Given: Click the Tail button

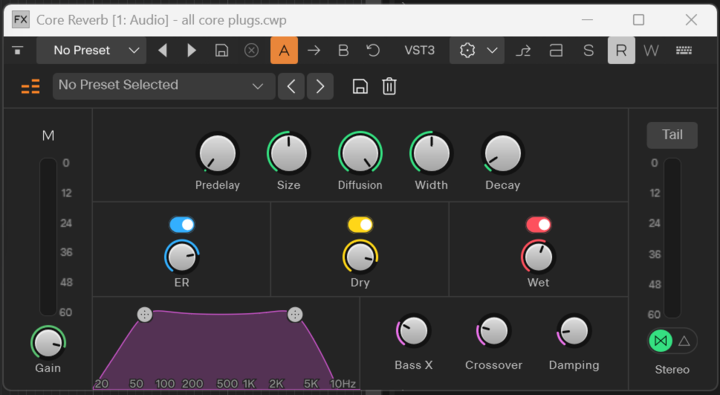Looking at the screenshot, I should pyautogui.click(x=672, y=135).
